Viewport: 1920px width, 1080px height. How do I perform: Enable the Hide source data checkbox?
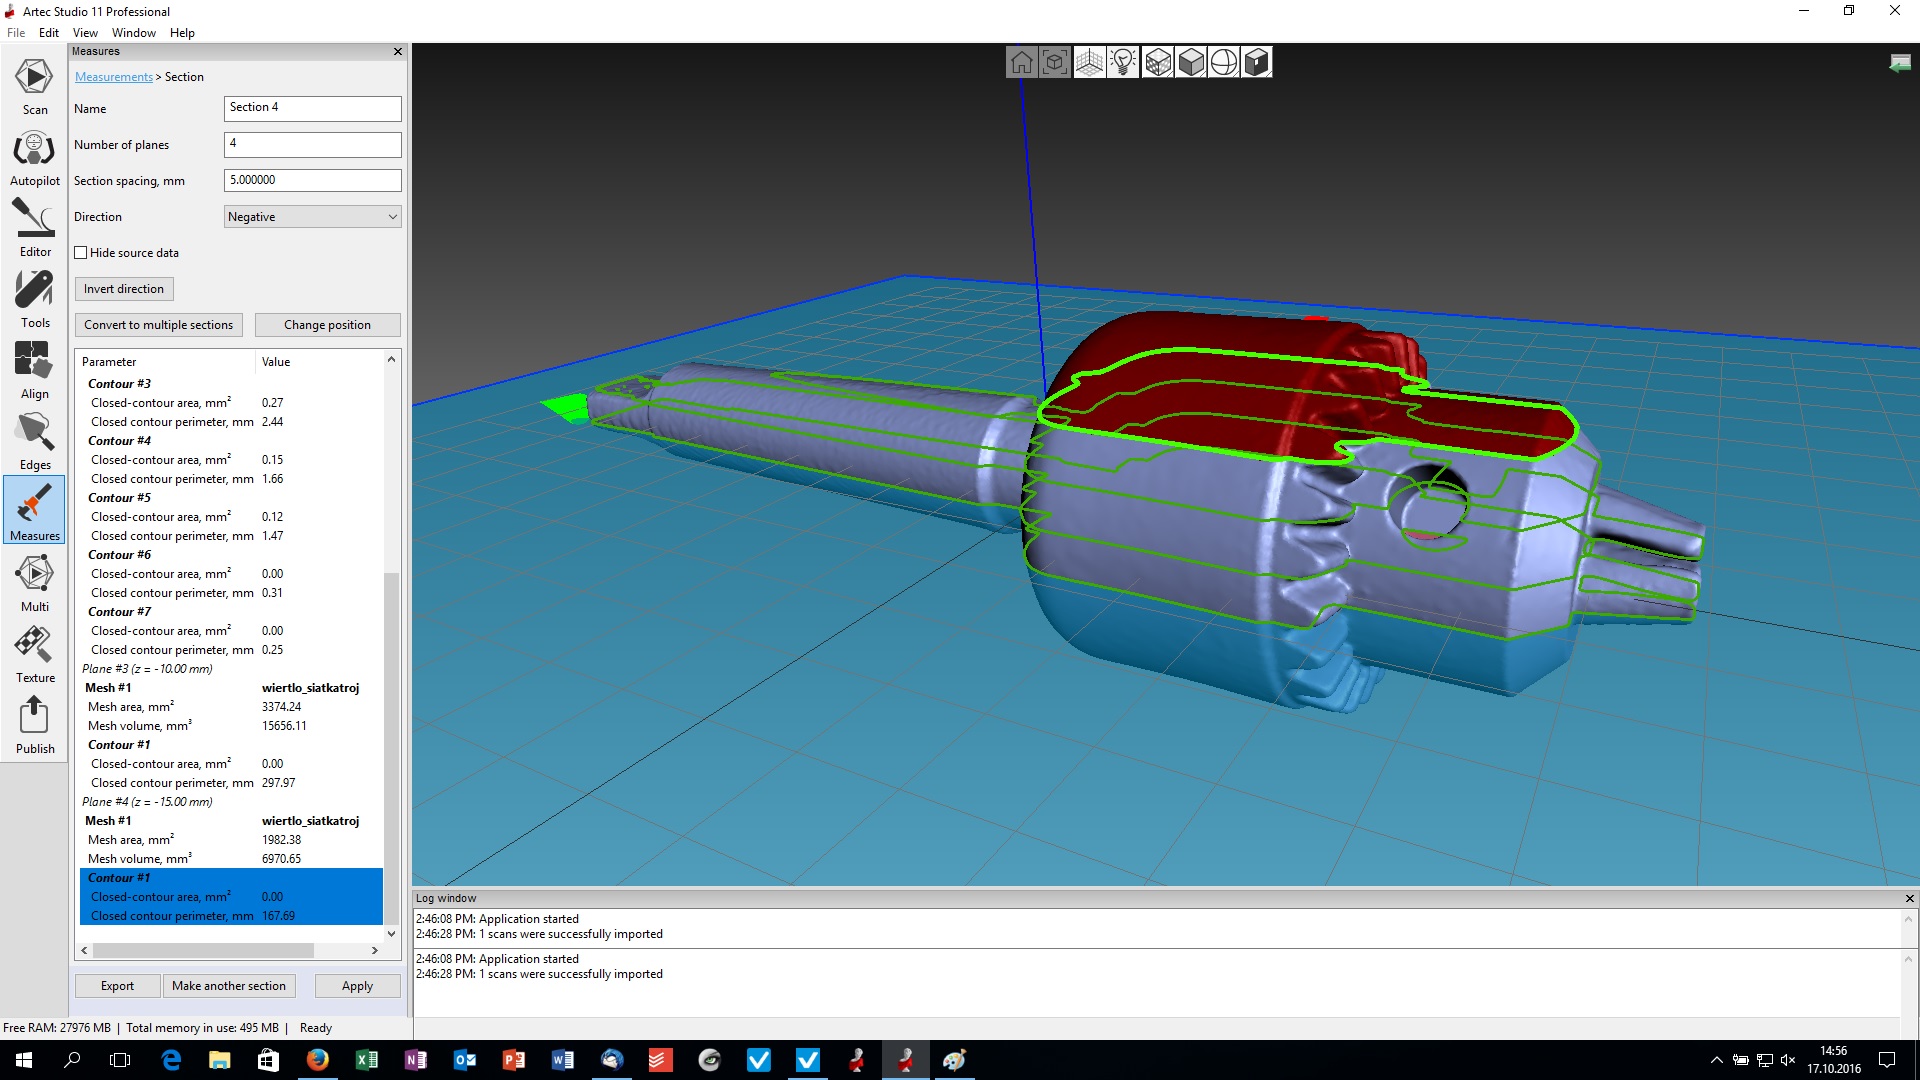pyautogui.click(x=81, y=252)
